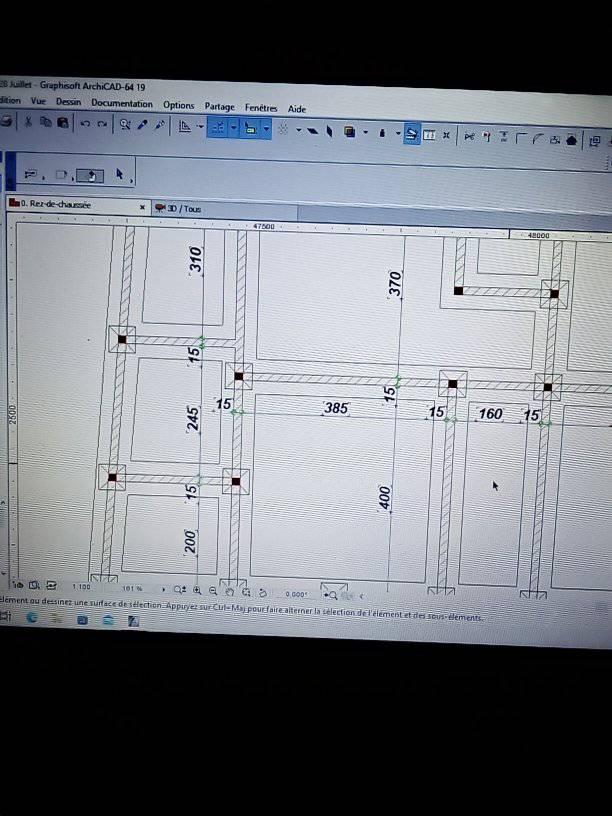
Task: Open the Dessin menu
Action: 68,101
